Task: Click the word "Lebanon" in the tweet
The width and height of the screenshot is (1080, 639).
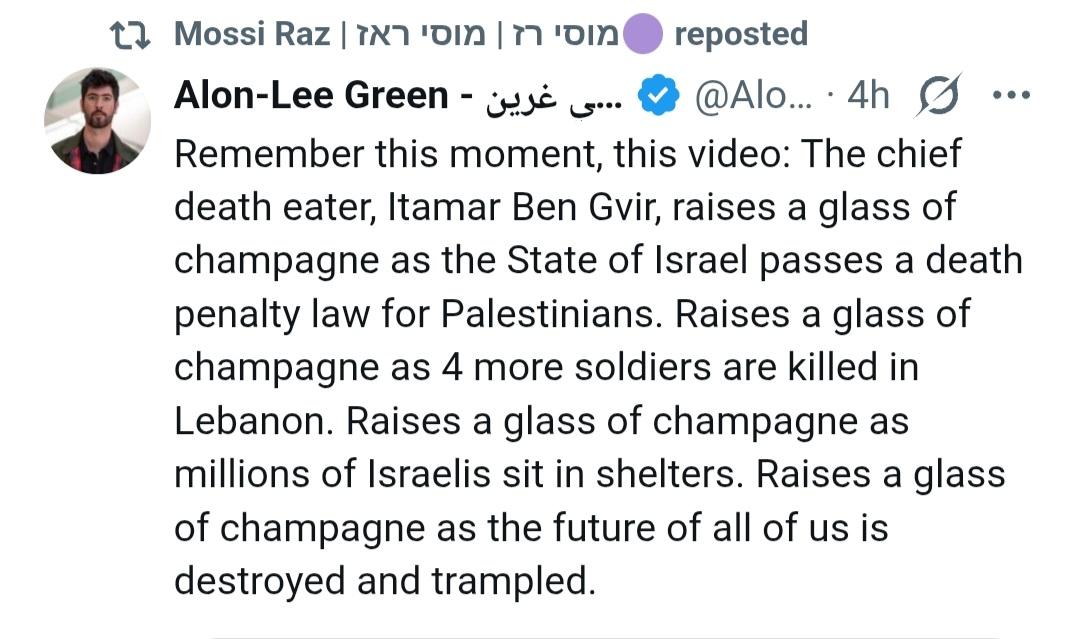Action: coord(253,420)
